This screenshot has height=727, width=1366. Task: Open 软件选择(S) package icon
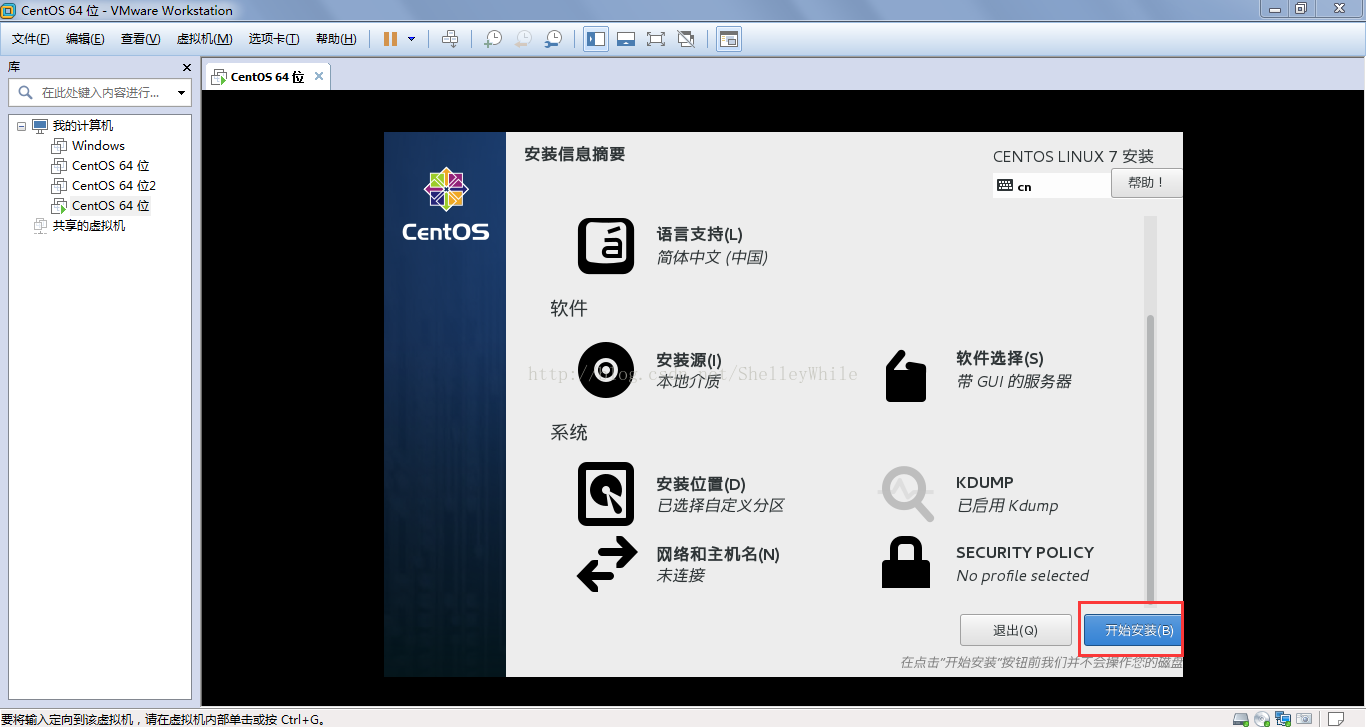click(906, 376)
